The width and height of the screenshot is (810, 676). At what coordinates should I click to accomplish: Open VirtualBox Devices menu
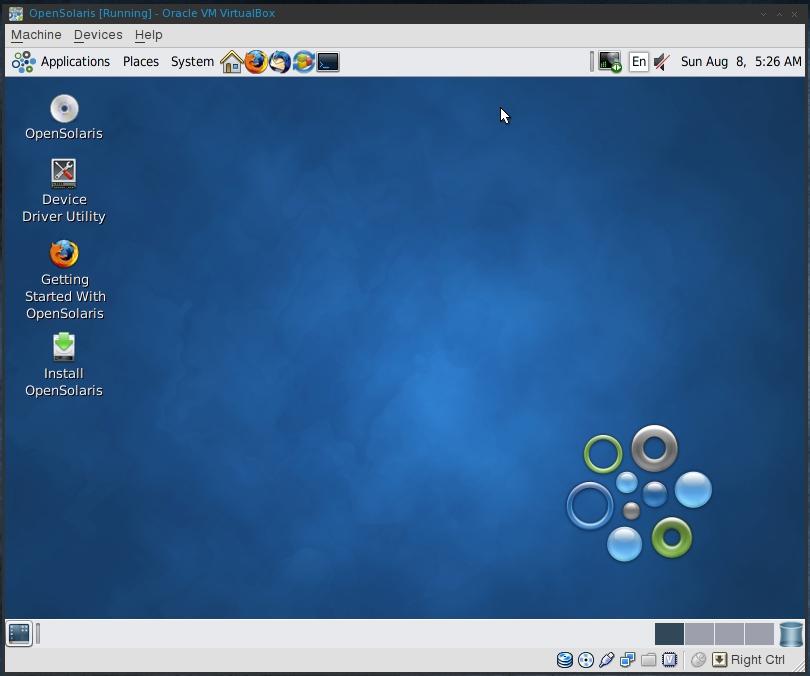pos(98,35)
